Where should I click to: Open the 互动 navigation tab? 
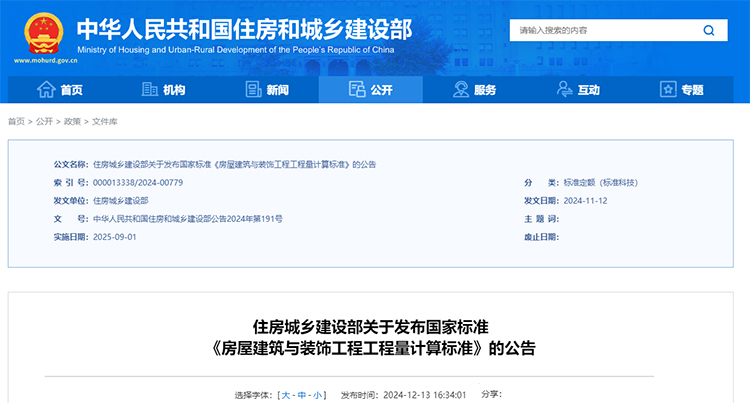[578, 89]
